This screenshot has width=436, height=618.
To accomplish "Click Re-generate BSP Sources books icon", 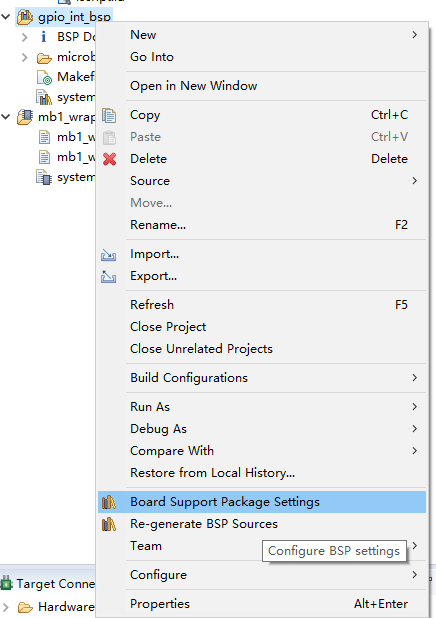I will pos(109,524).
